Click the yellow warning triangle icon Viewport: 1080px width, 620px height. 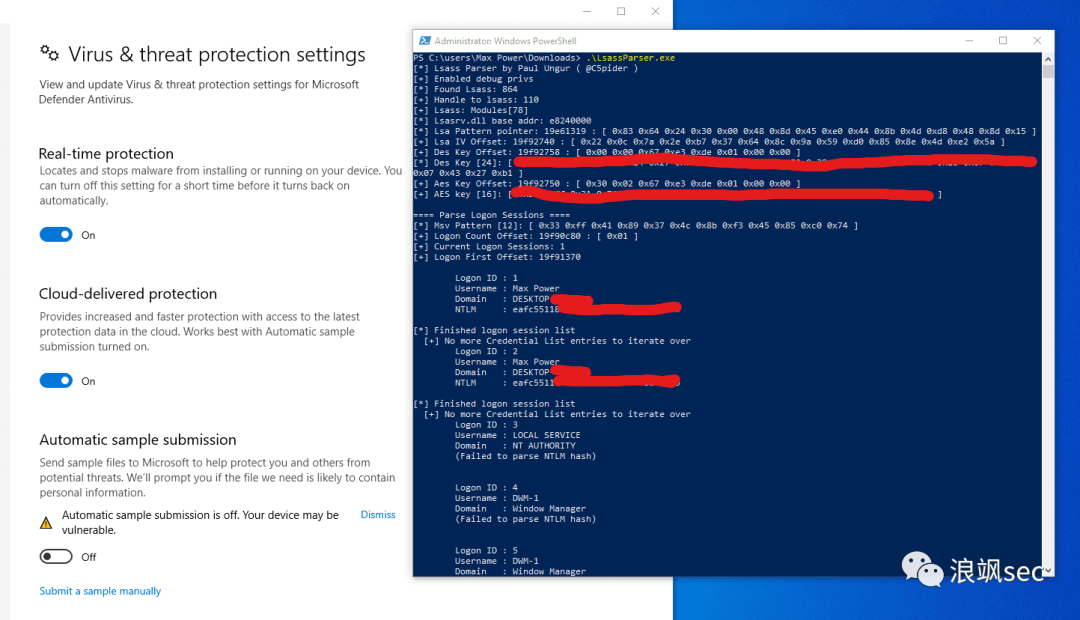click(46, 523)
